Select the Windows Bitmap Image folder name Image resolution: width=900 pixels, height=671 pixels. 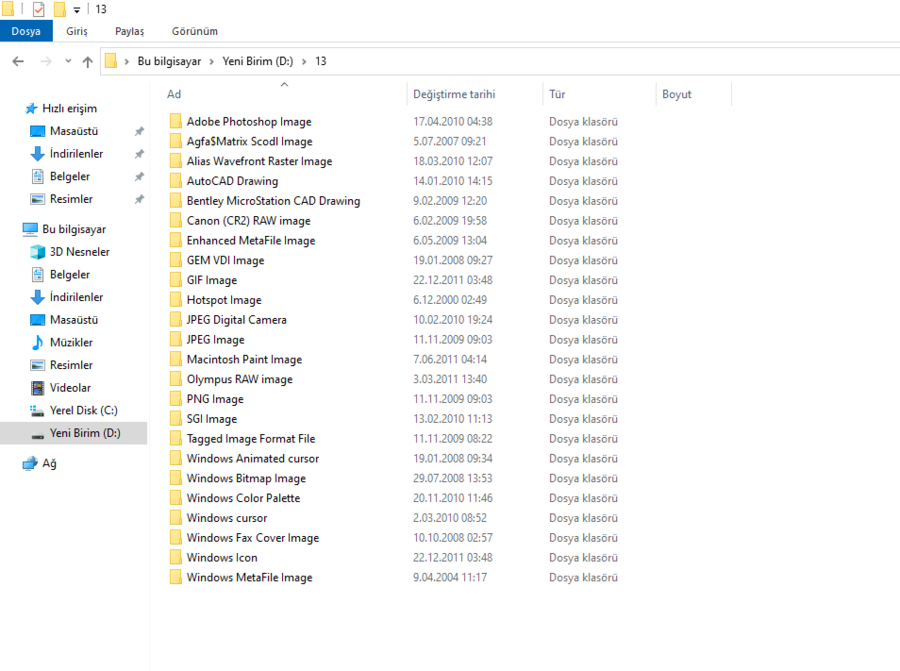tap(246, 478)
